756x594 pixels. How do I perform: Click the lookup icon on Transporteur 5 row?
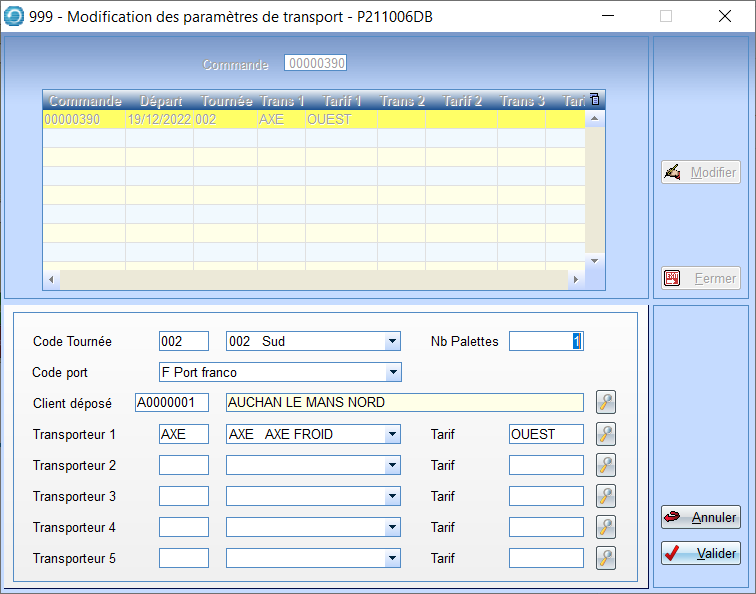(x=605, y=558)
